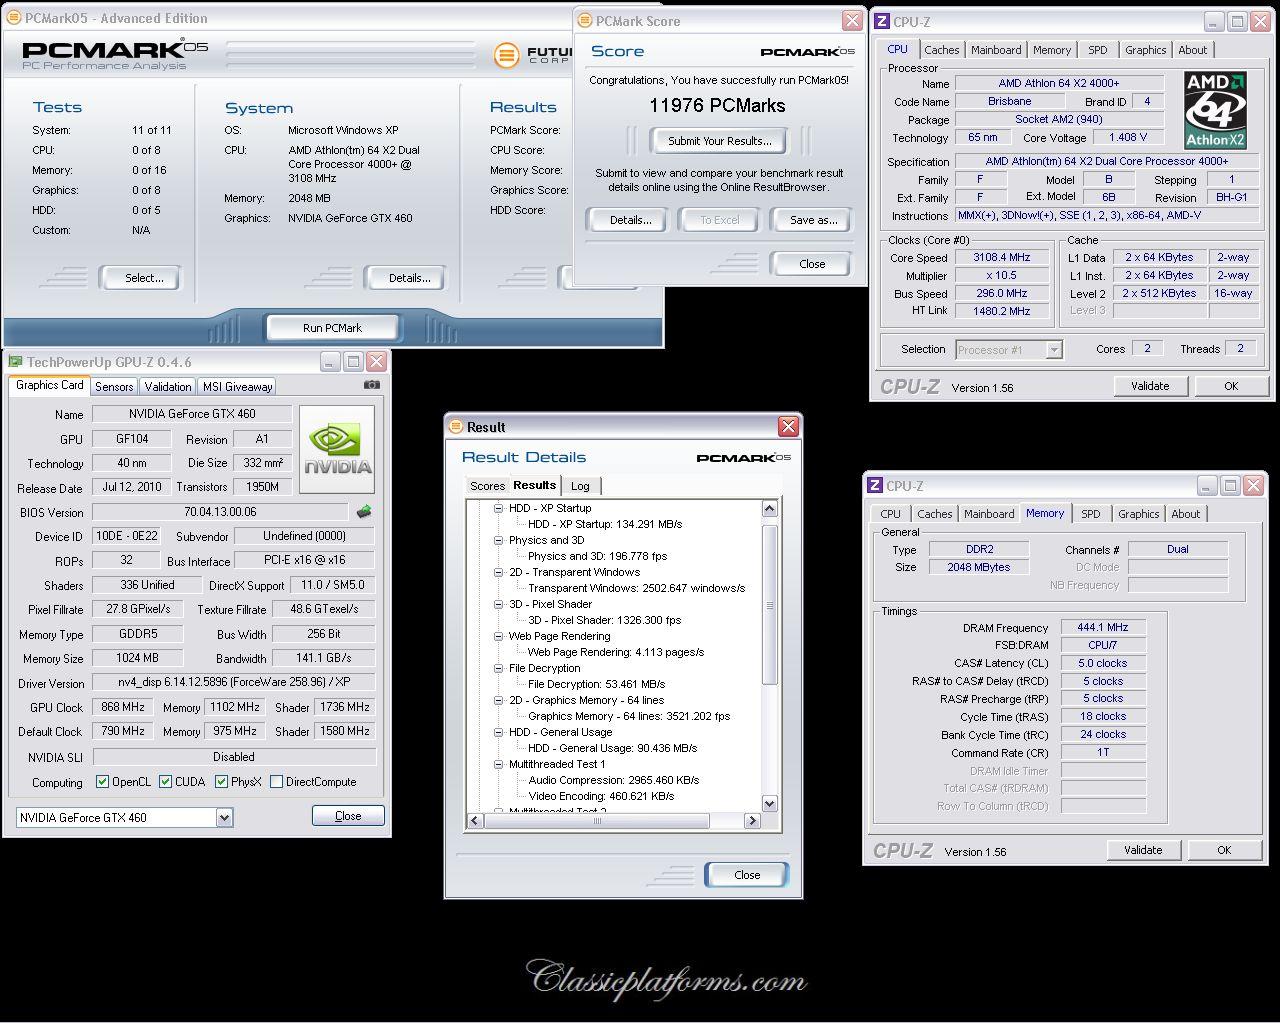This screenshot has height=1024, width=1280.
Task: Click the 11976 PCMarks score text
Action: pos(717,105)
